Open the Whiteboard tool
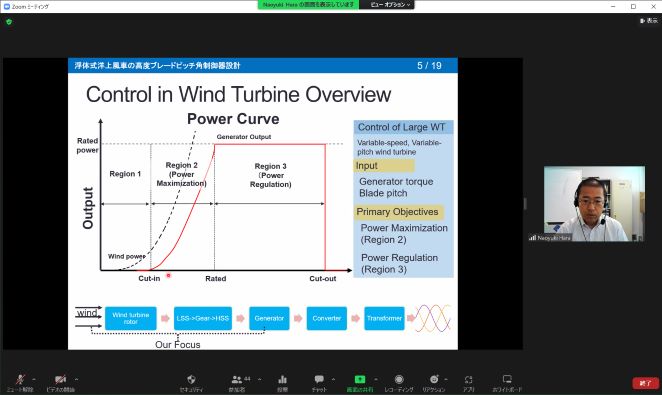Screen dimensions: 662x395 click(507, 382)
